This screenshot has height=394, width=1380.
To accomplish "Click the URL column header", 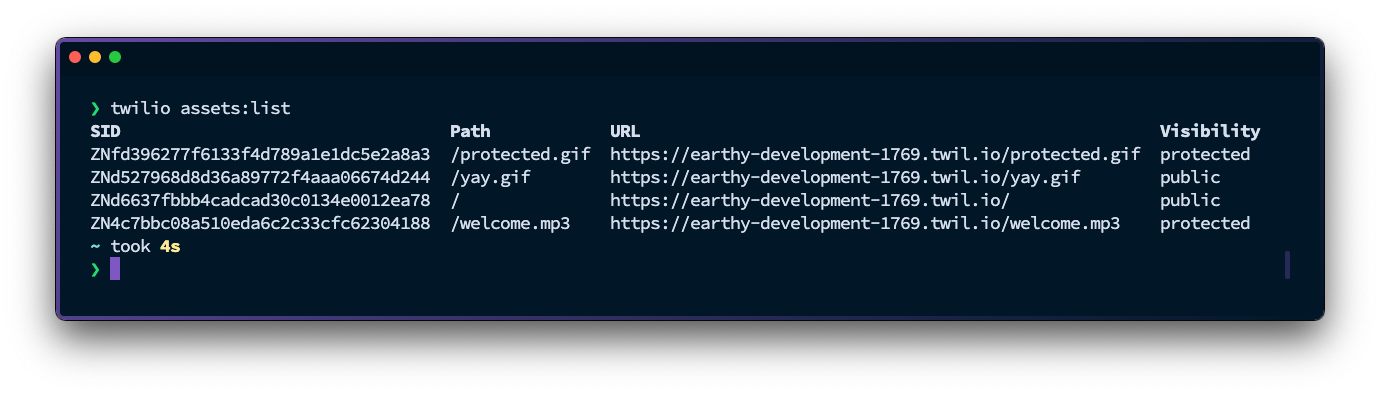I will 625,131.
